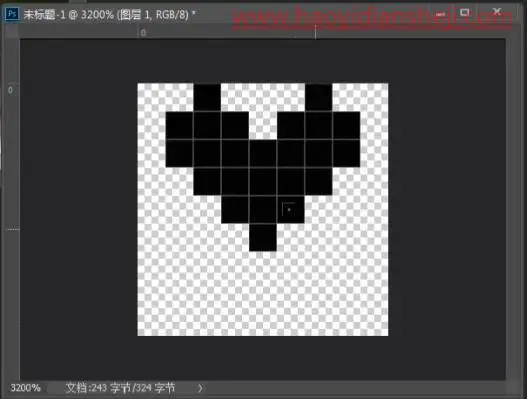Click leftmost pixel of heart's full seven-pixel row
Viewport: 527px width, 399px height.
(179, 153)
